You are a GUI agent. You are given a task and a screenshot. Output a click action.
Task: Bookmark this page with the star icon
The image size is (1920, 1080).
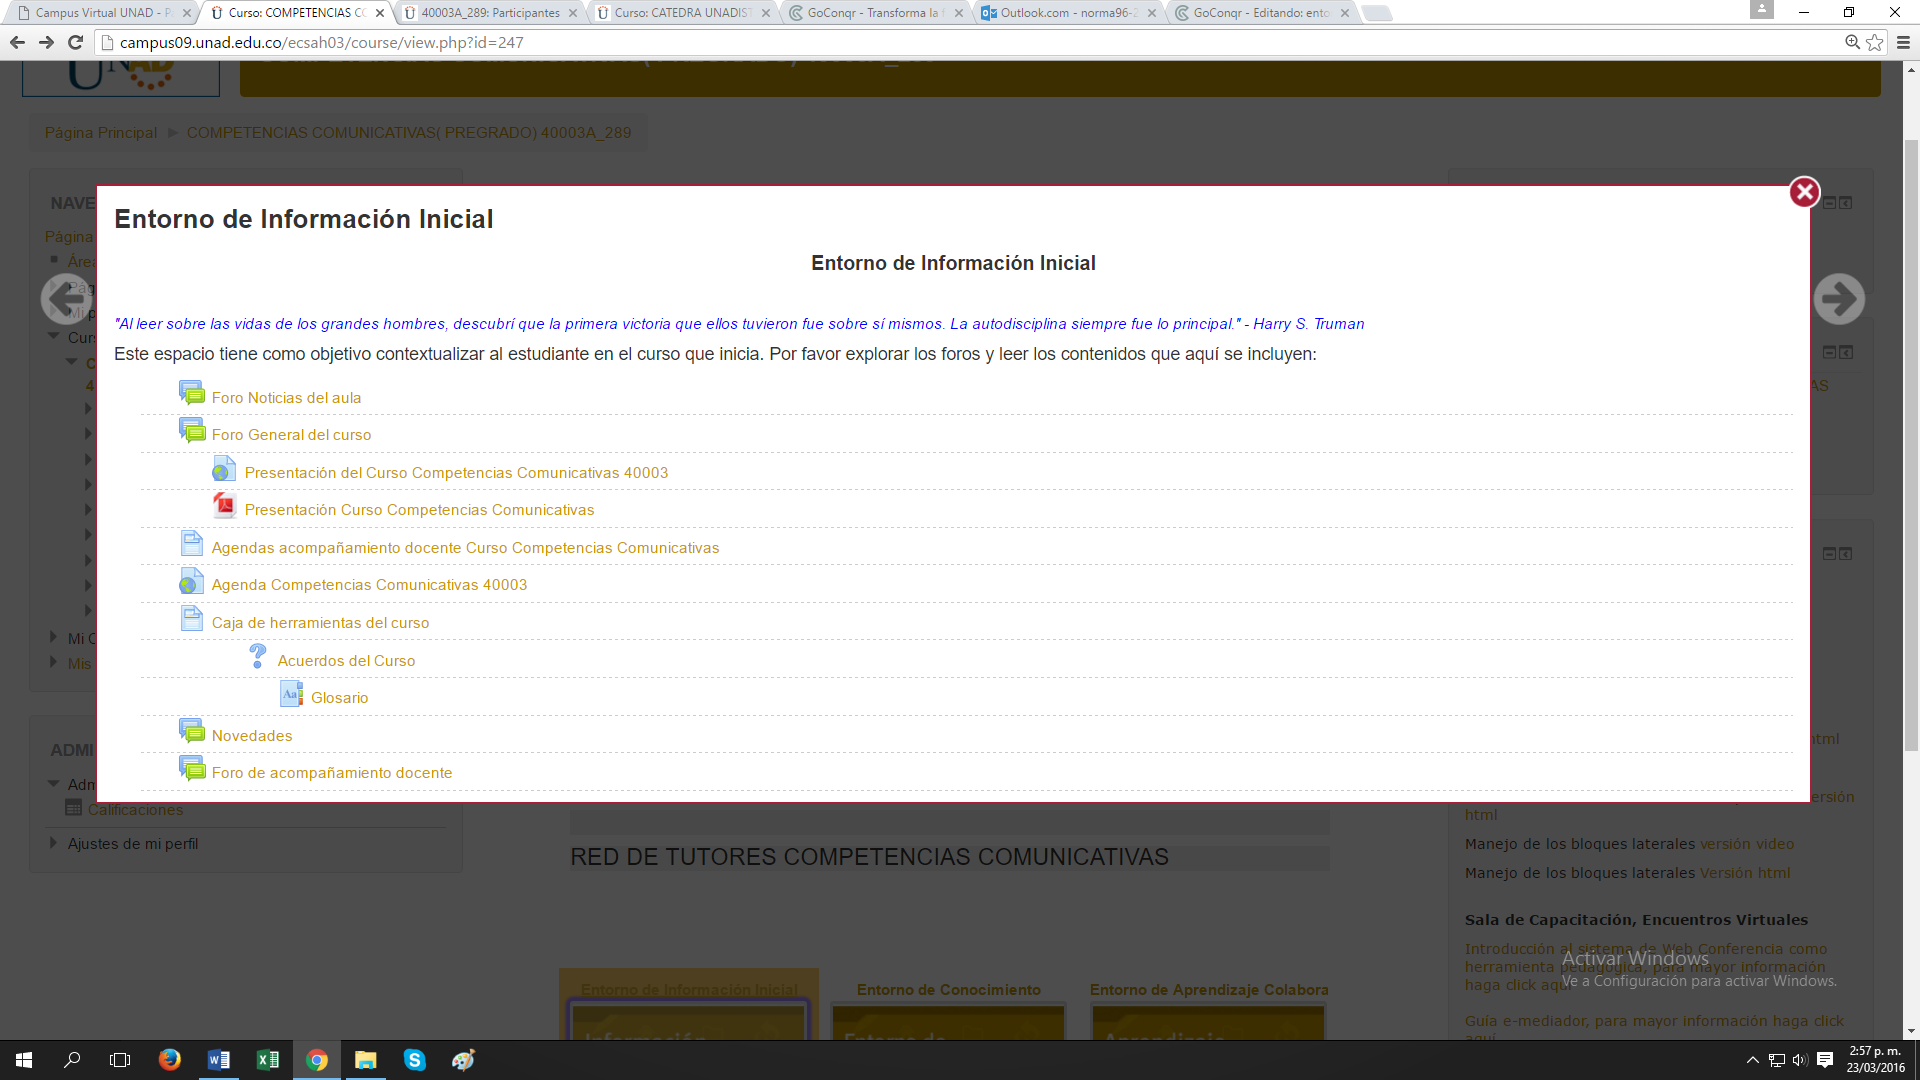pos(1875,43)
